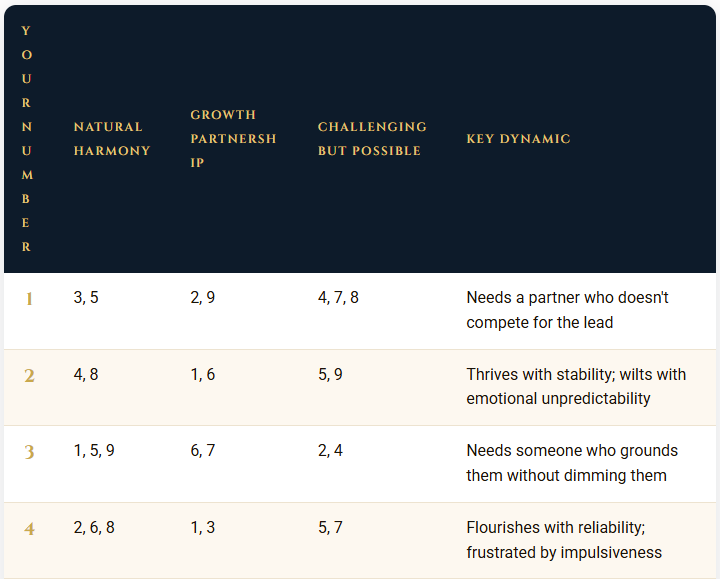Click 'Needs someone who grounds them' text
This screenshot has width=720, height=579.
tap(572, 463)
